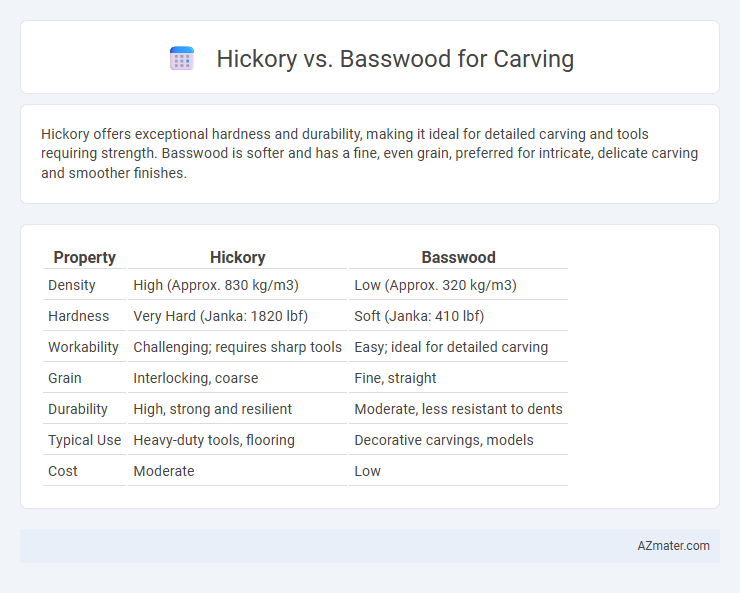Click 'Challenging; requires sharp tools' cell
Image resolution: width=740 pixels, height=593 pixels.
[237, 347]
